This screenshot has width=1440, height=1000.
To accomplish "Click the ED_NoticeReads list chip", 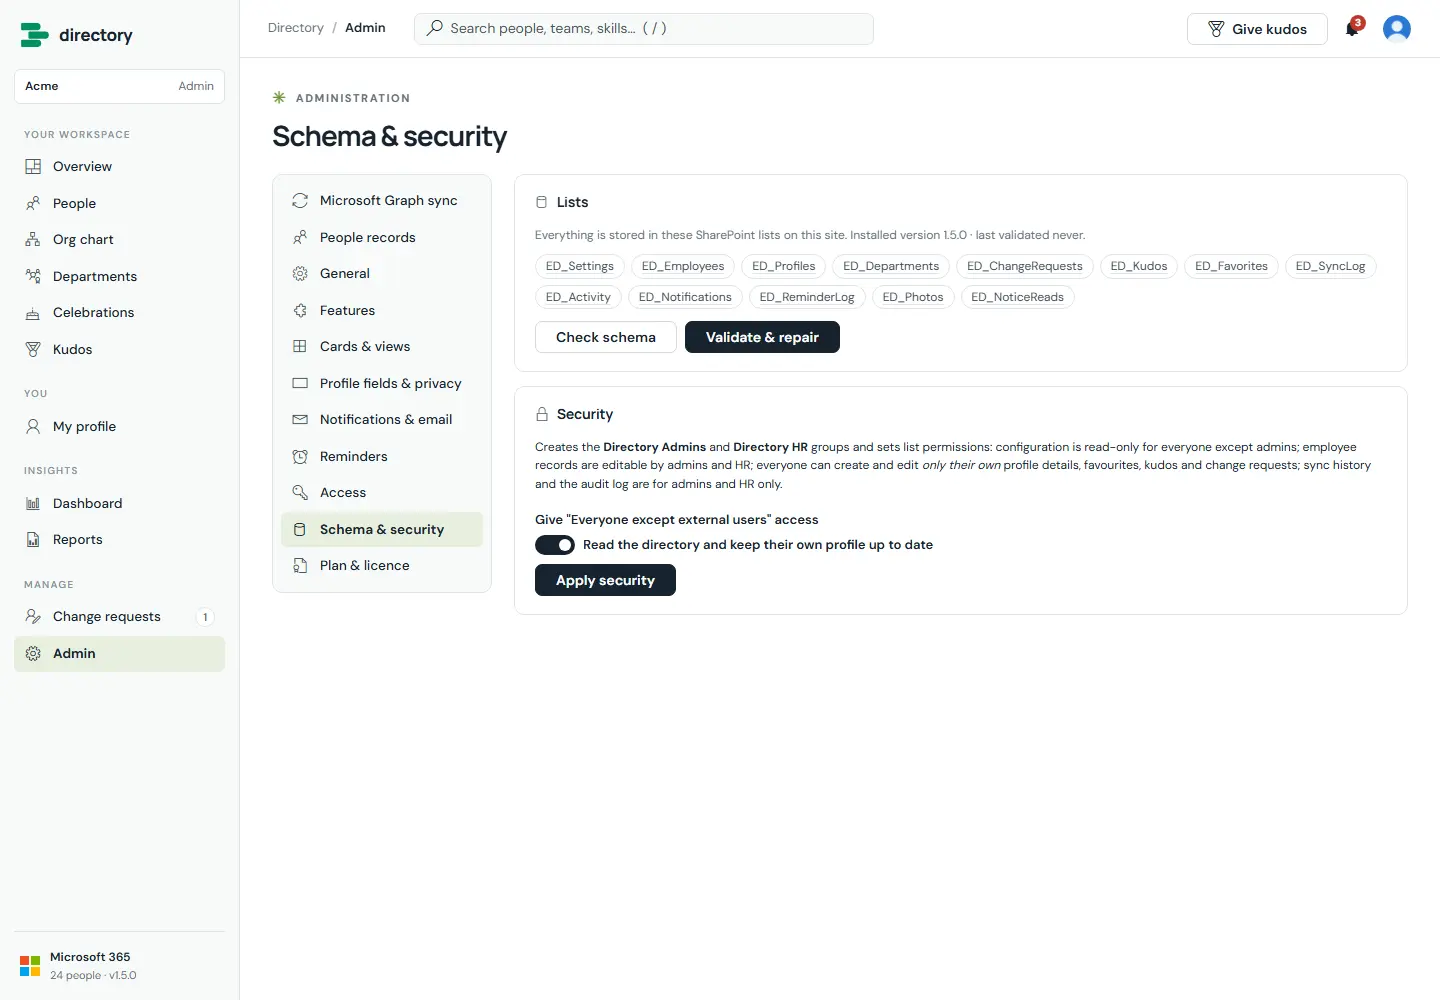I will tap(1017, 297).
